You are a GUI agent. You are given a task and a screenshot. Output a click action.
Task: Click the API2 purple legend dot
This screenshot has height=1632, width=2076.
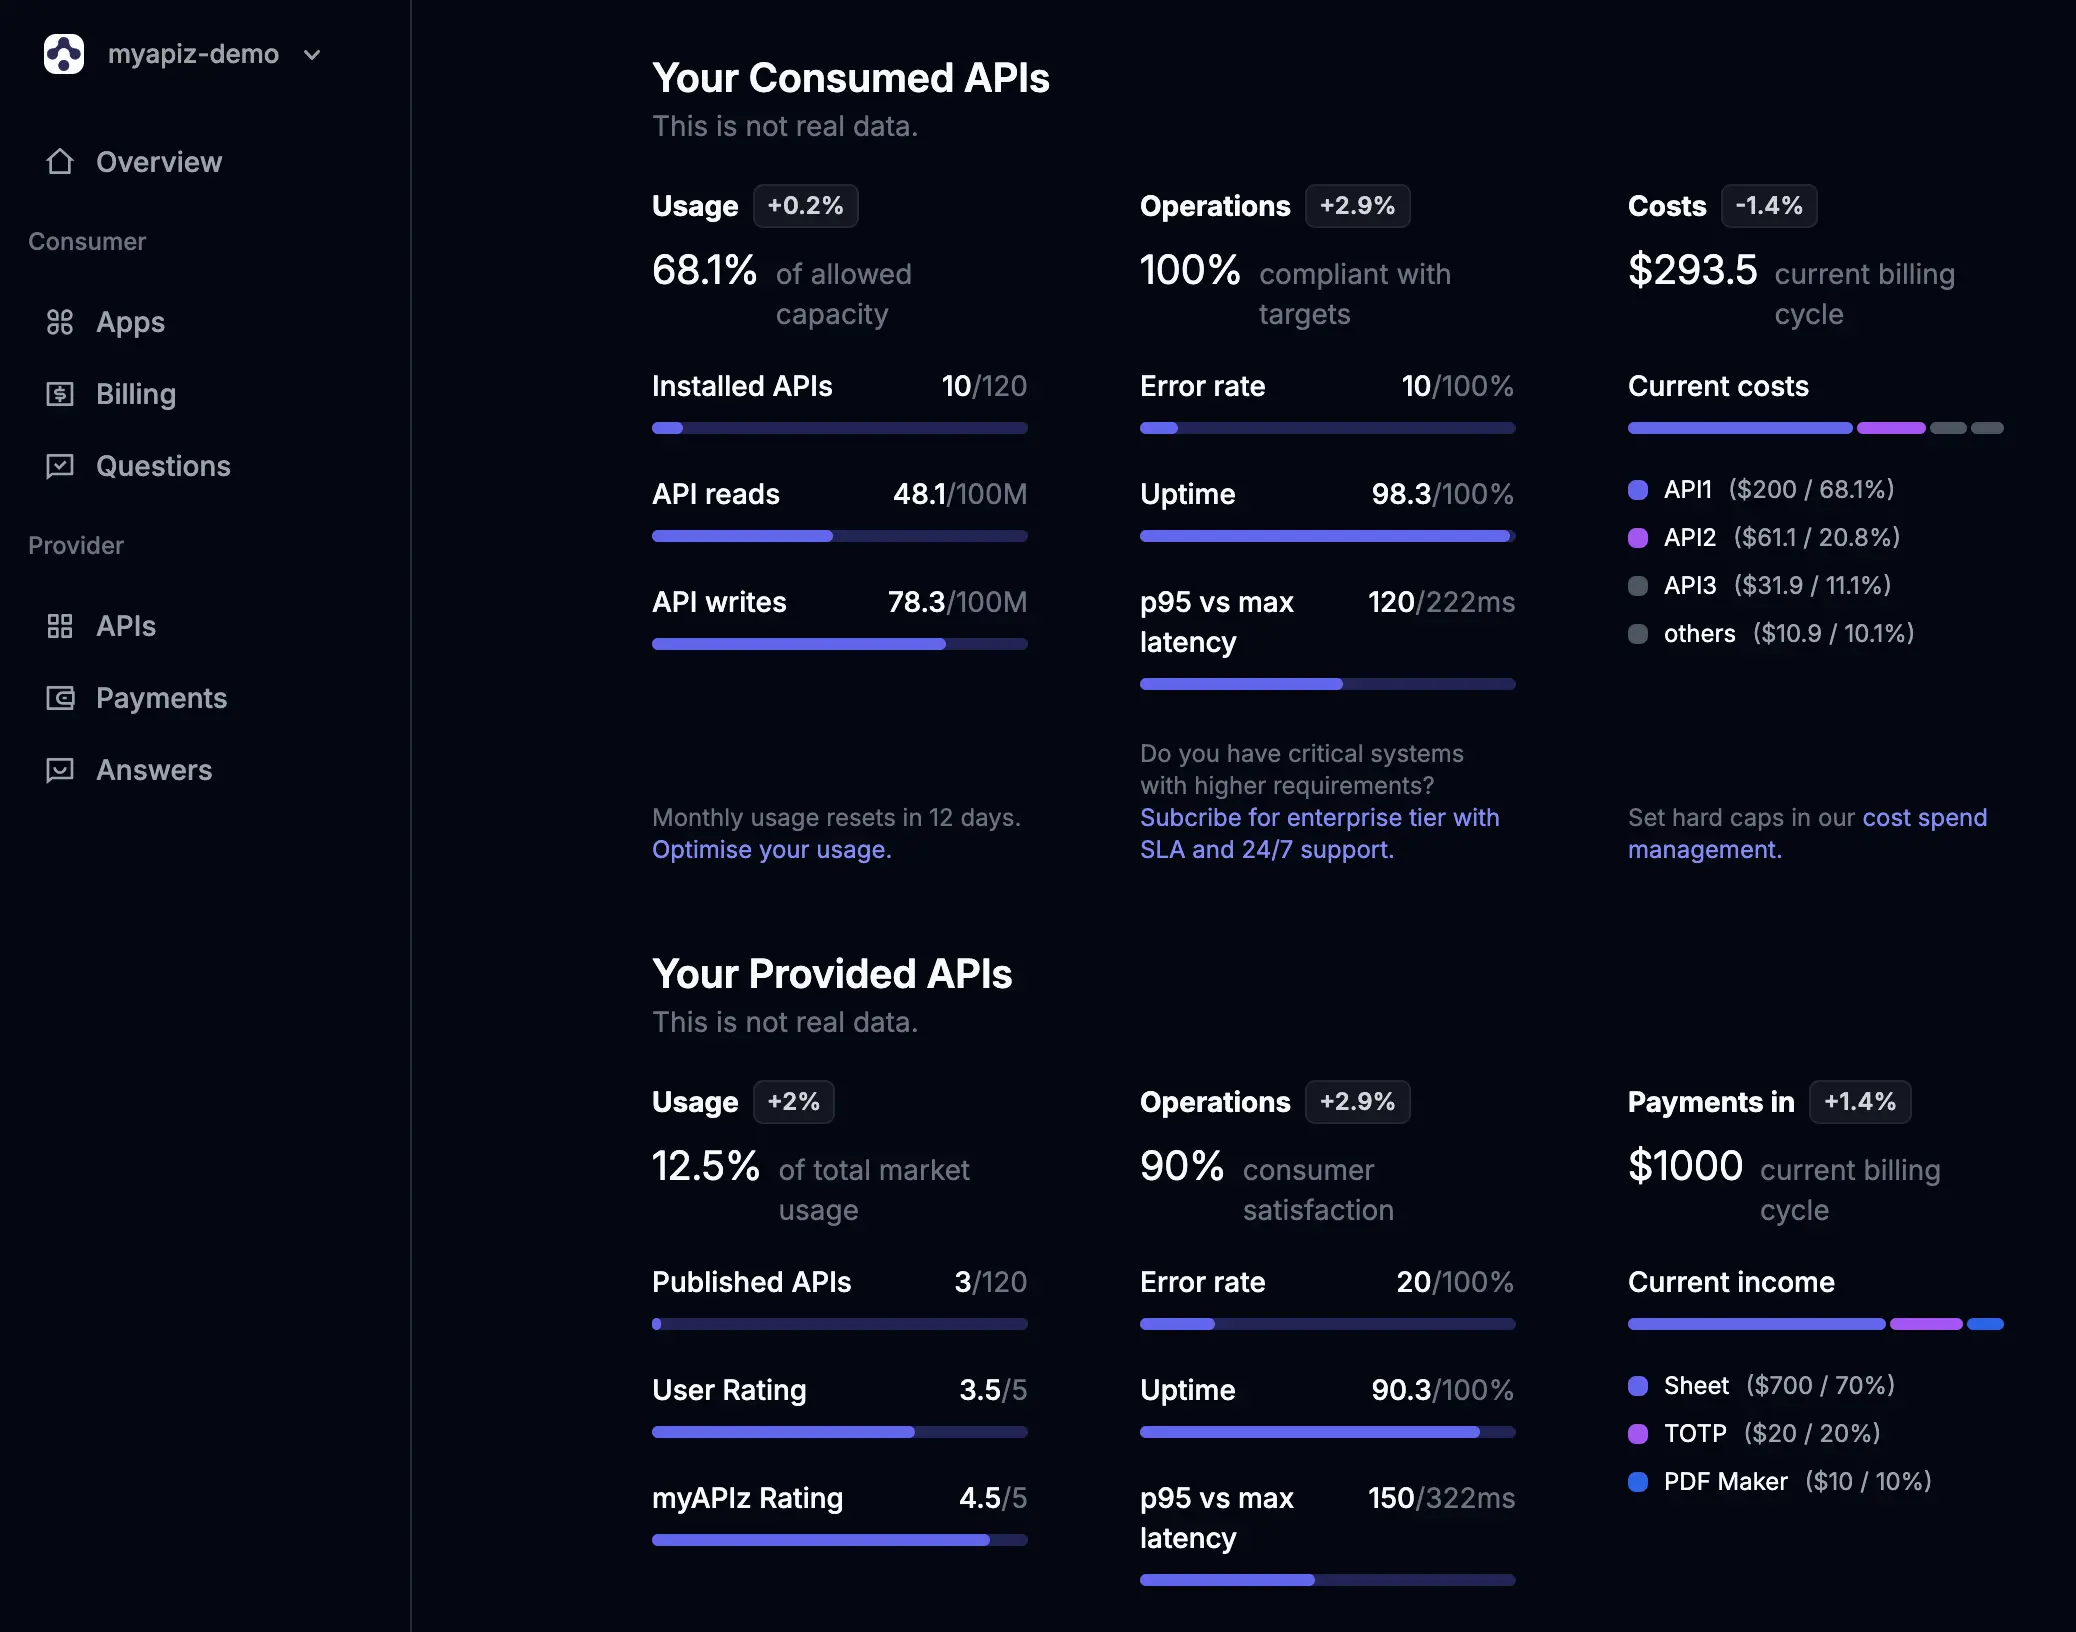pos(1638,538)
